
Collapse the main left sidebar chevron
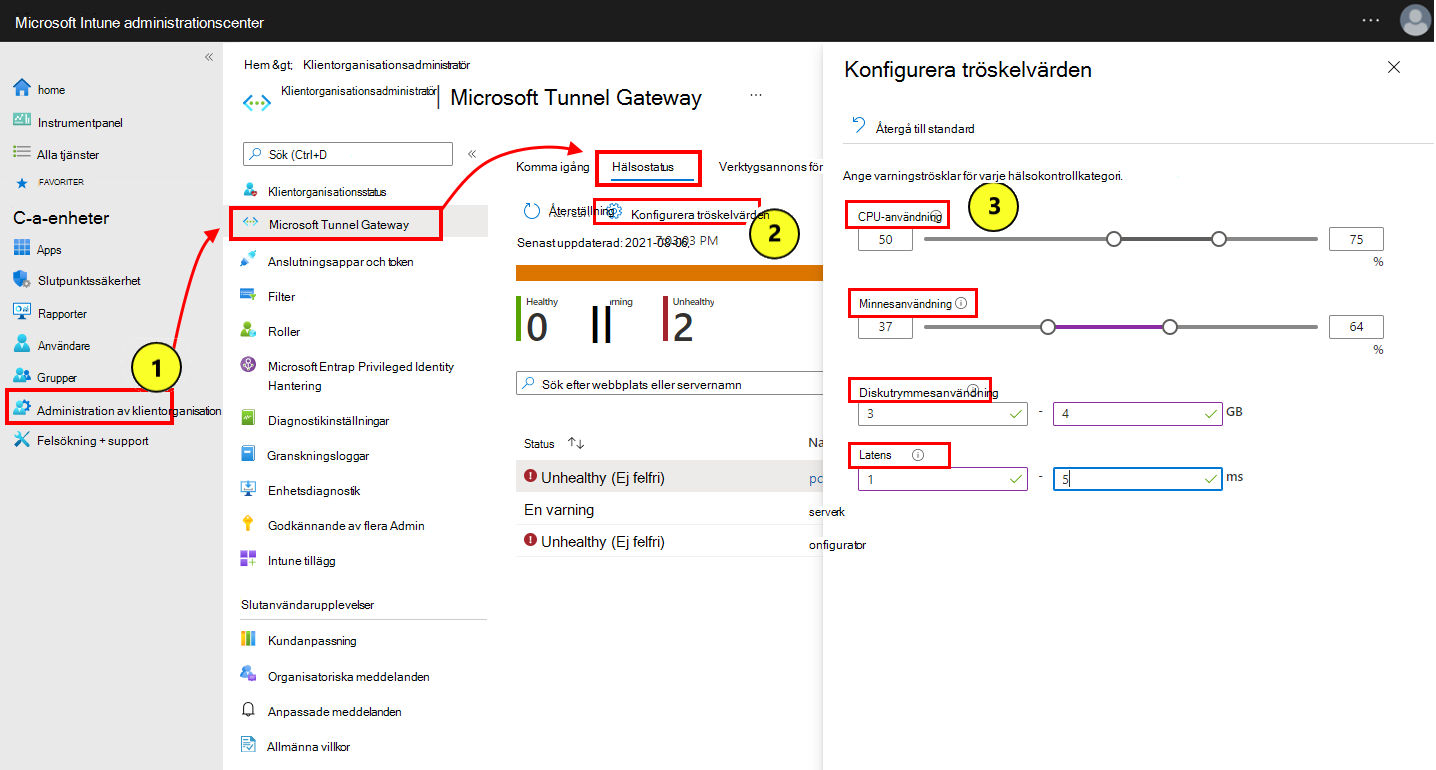(209, 57)
